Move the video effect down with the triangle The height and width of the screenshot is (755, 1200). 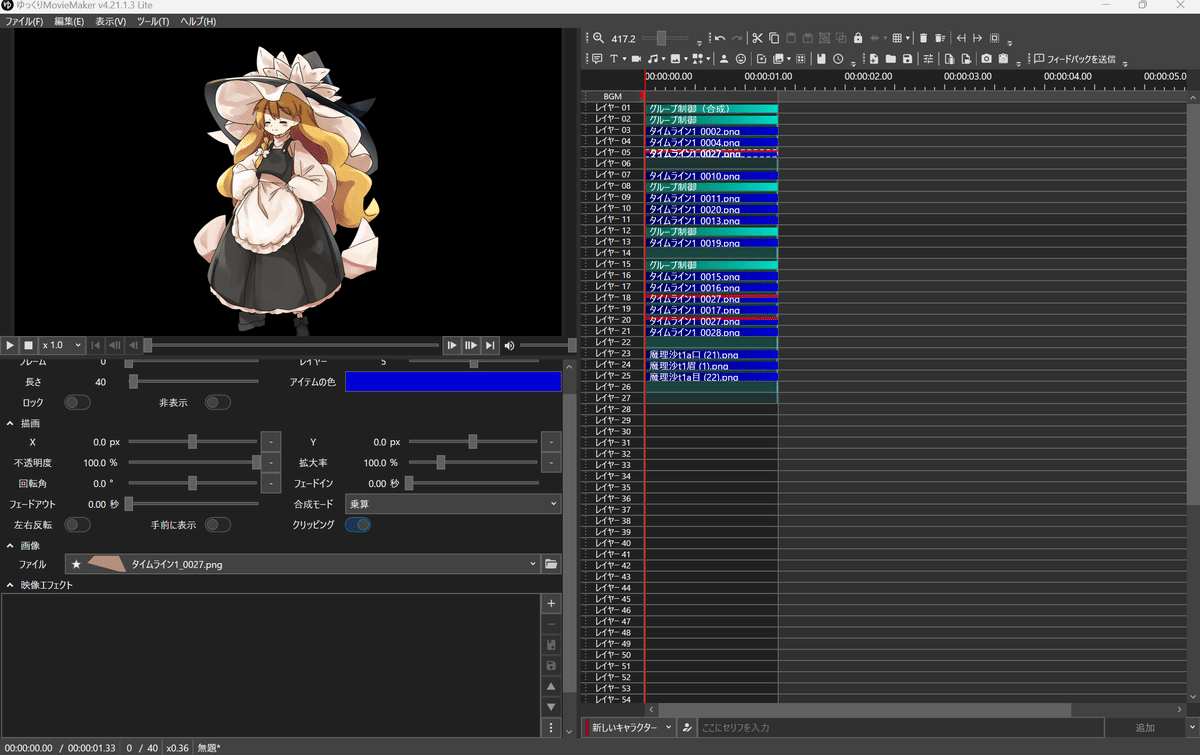[551, 707]
